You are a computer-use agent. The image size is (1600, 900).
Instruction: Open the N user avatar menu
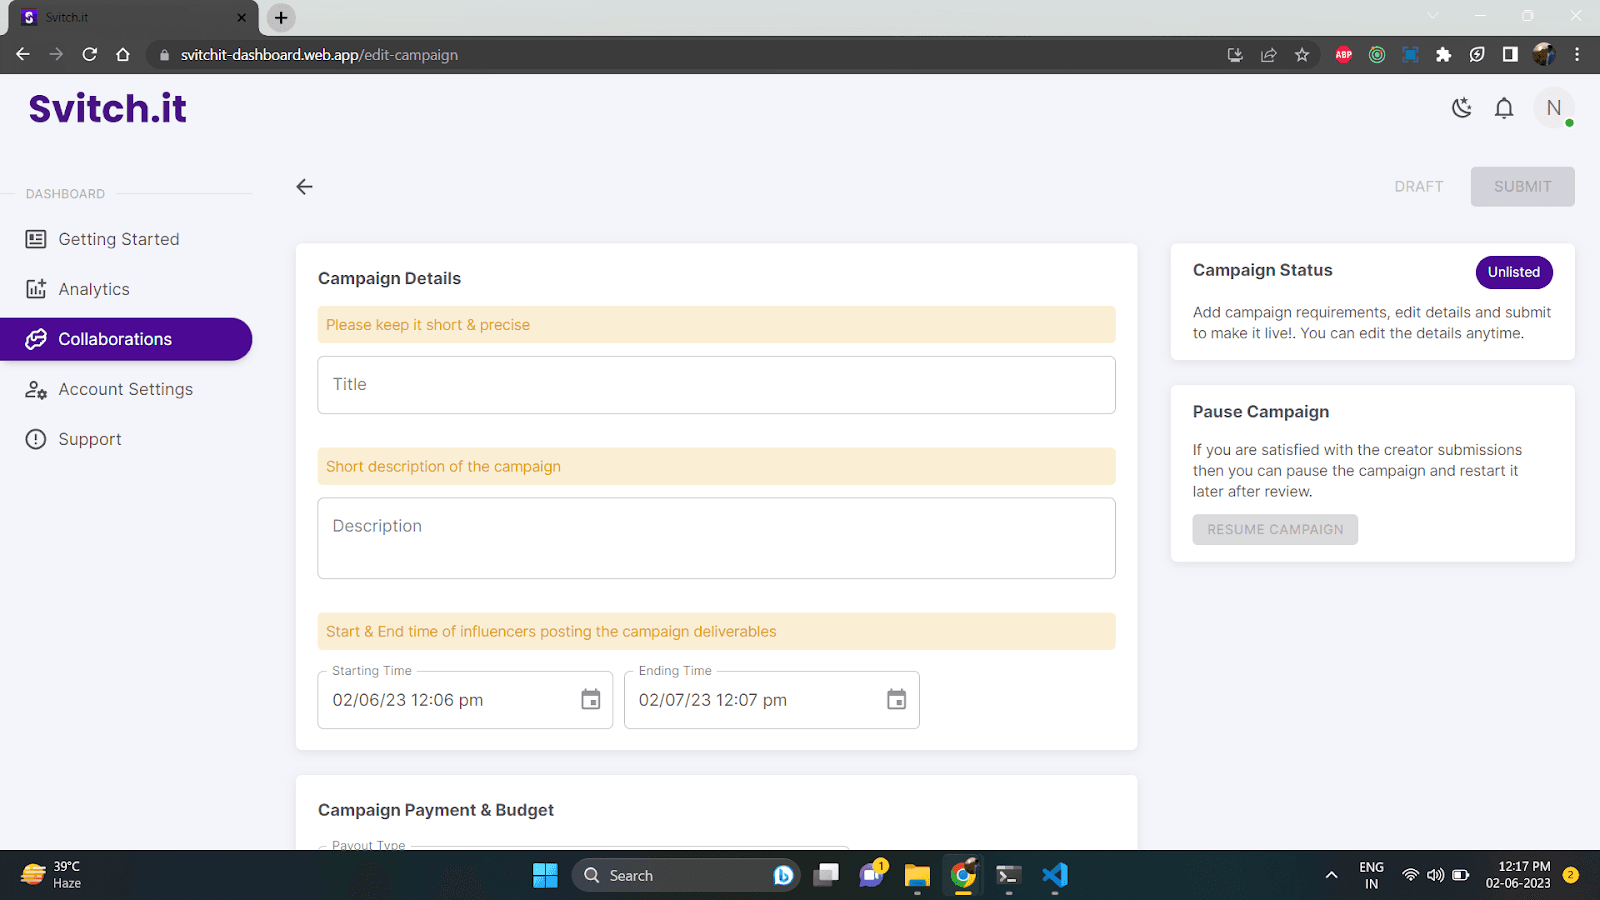(x=1553, y=108)
